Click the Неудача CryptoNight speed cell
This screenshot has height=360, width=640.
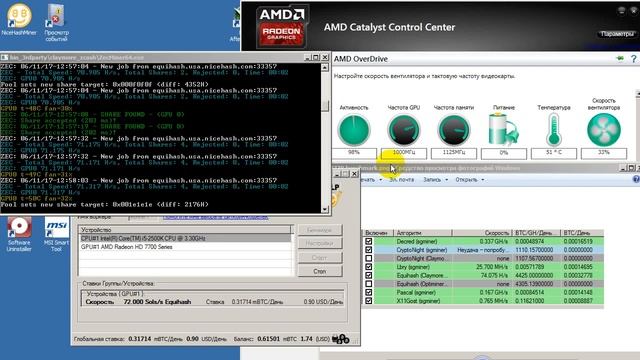tap(482, 250)
